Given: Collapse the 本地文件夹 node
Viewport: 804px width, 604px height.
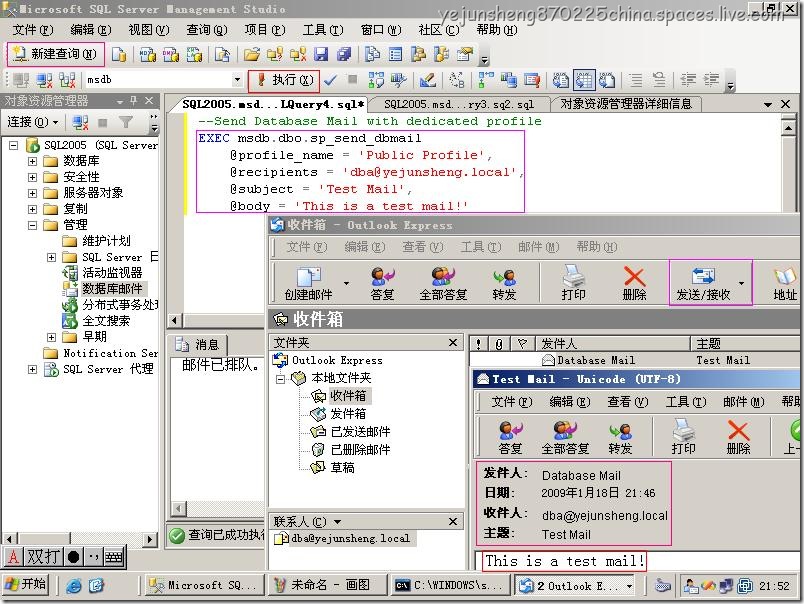Looking at the screenshot, I should 280,379.
